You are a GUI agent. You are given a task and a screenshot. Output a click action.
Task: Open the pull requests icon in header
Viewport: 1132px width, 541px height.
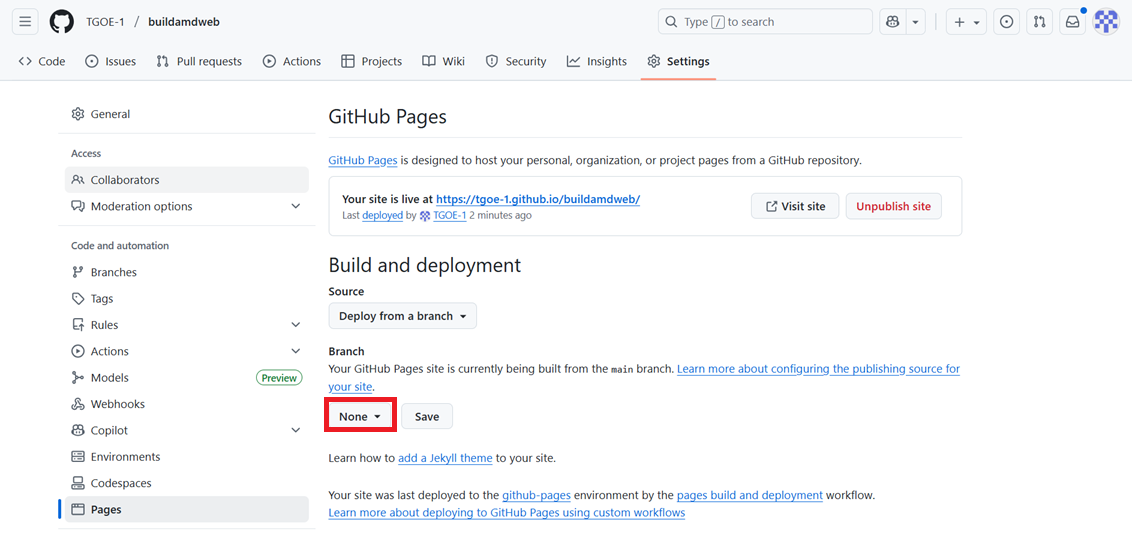click(1039, 22)
